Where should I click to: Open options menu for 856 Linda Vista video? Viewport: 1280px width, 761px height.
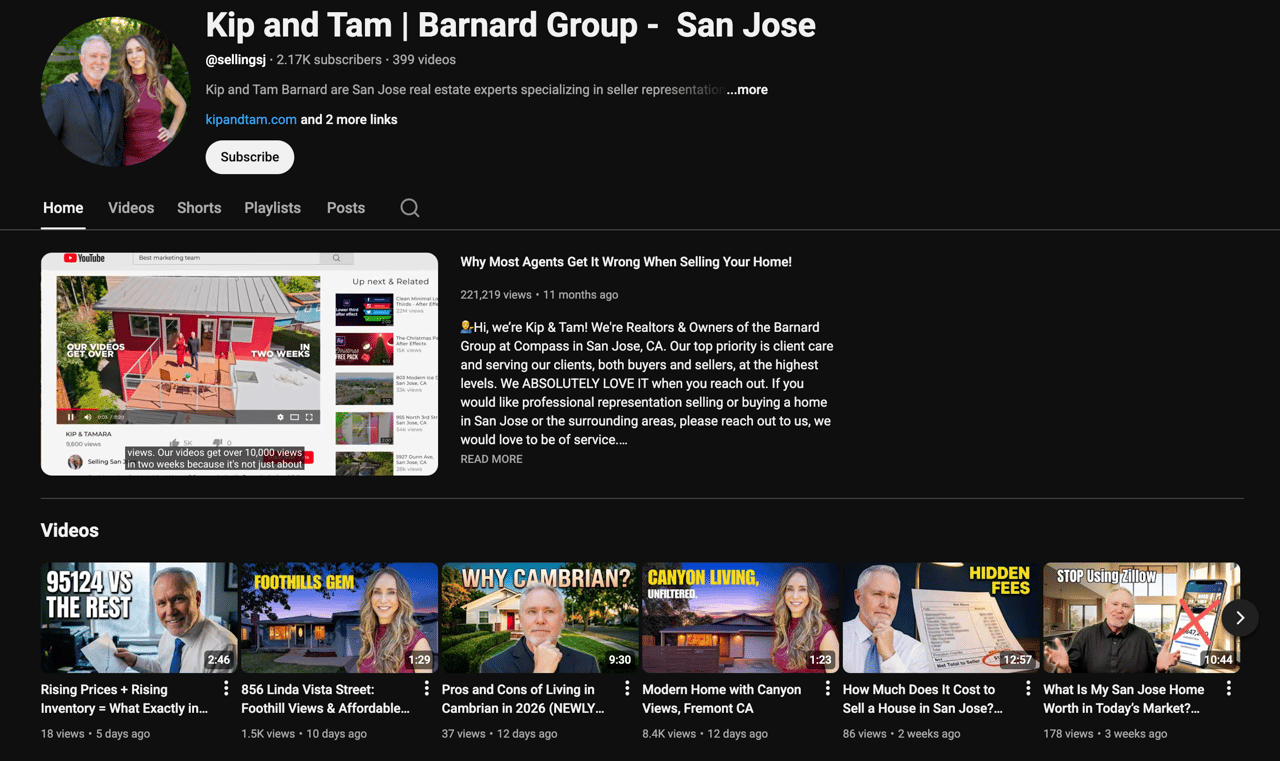(x=427, y=689)
